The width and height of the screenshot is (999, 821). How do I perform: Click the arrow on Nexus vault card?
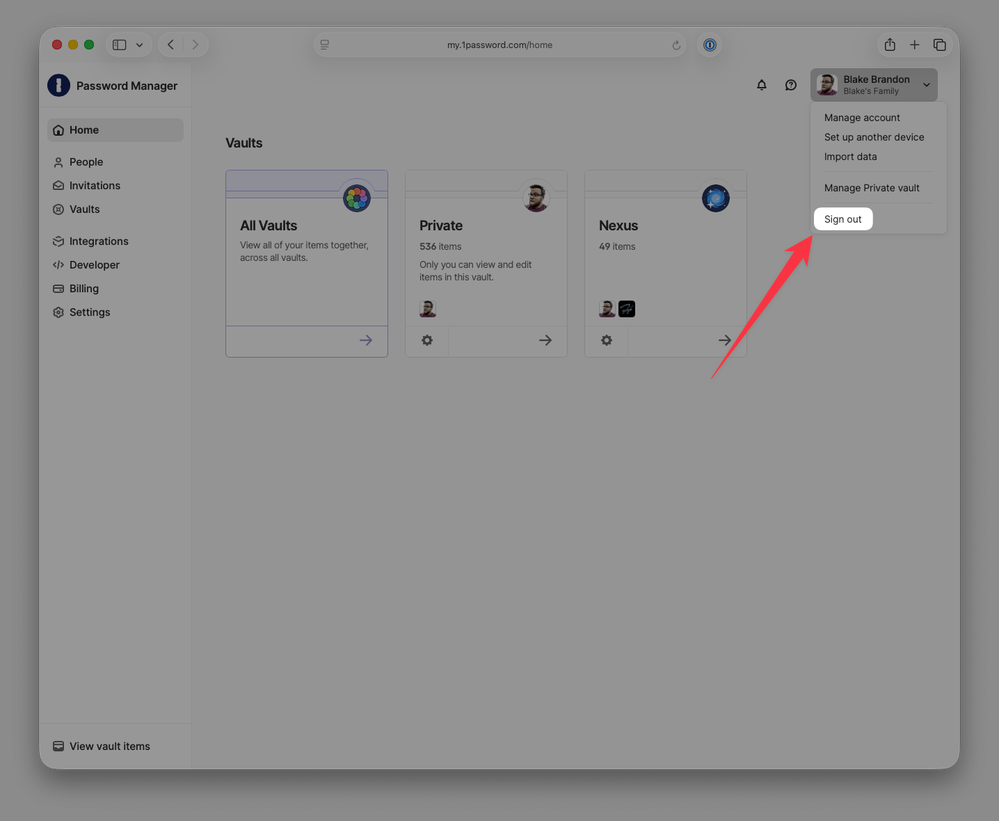724,340
